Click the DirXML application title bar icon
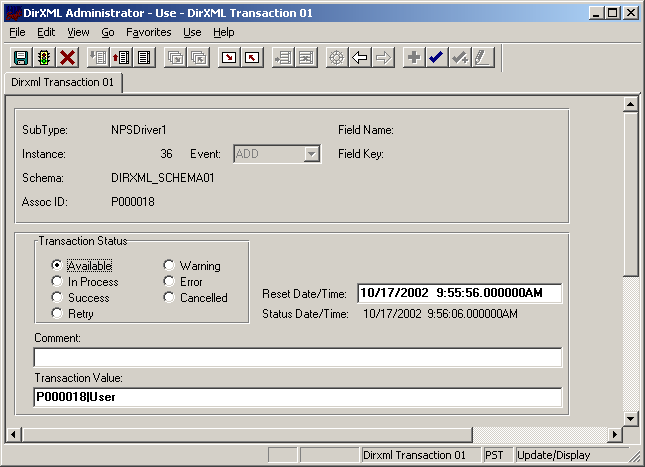This screenshot has height=467, width=645. (13, 13)
